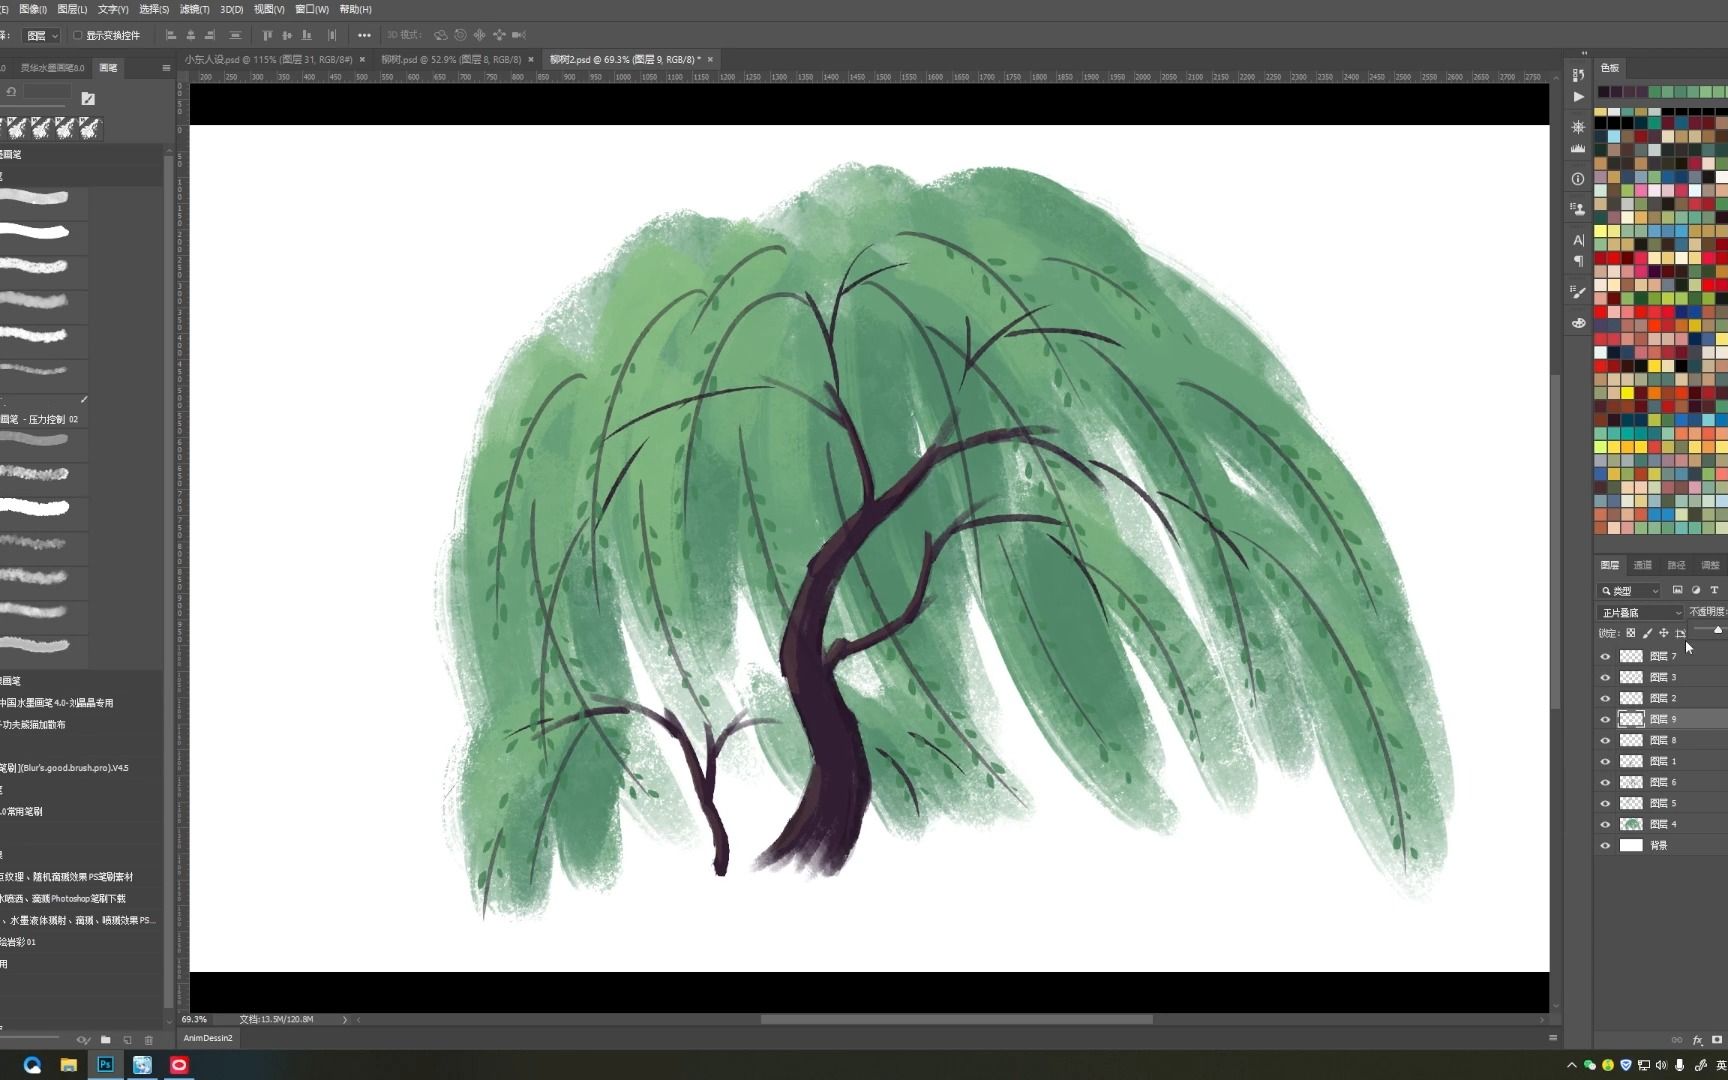Enable the 显示变换控件 checkbox

[x=78, y=35]
